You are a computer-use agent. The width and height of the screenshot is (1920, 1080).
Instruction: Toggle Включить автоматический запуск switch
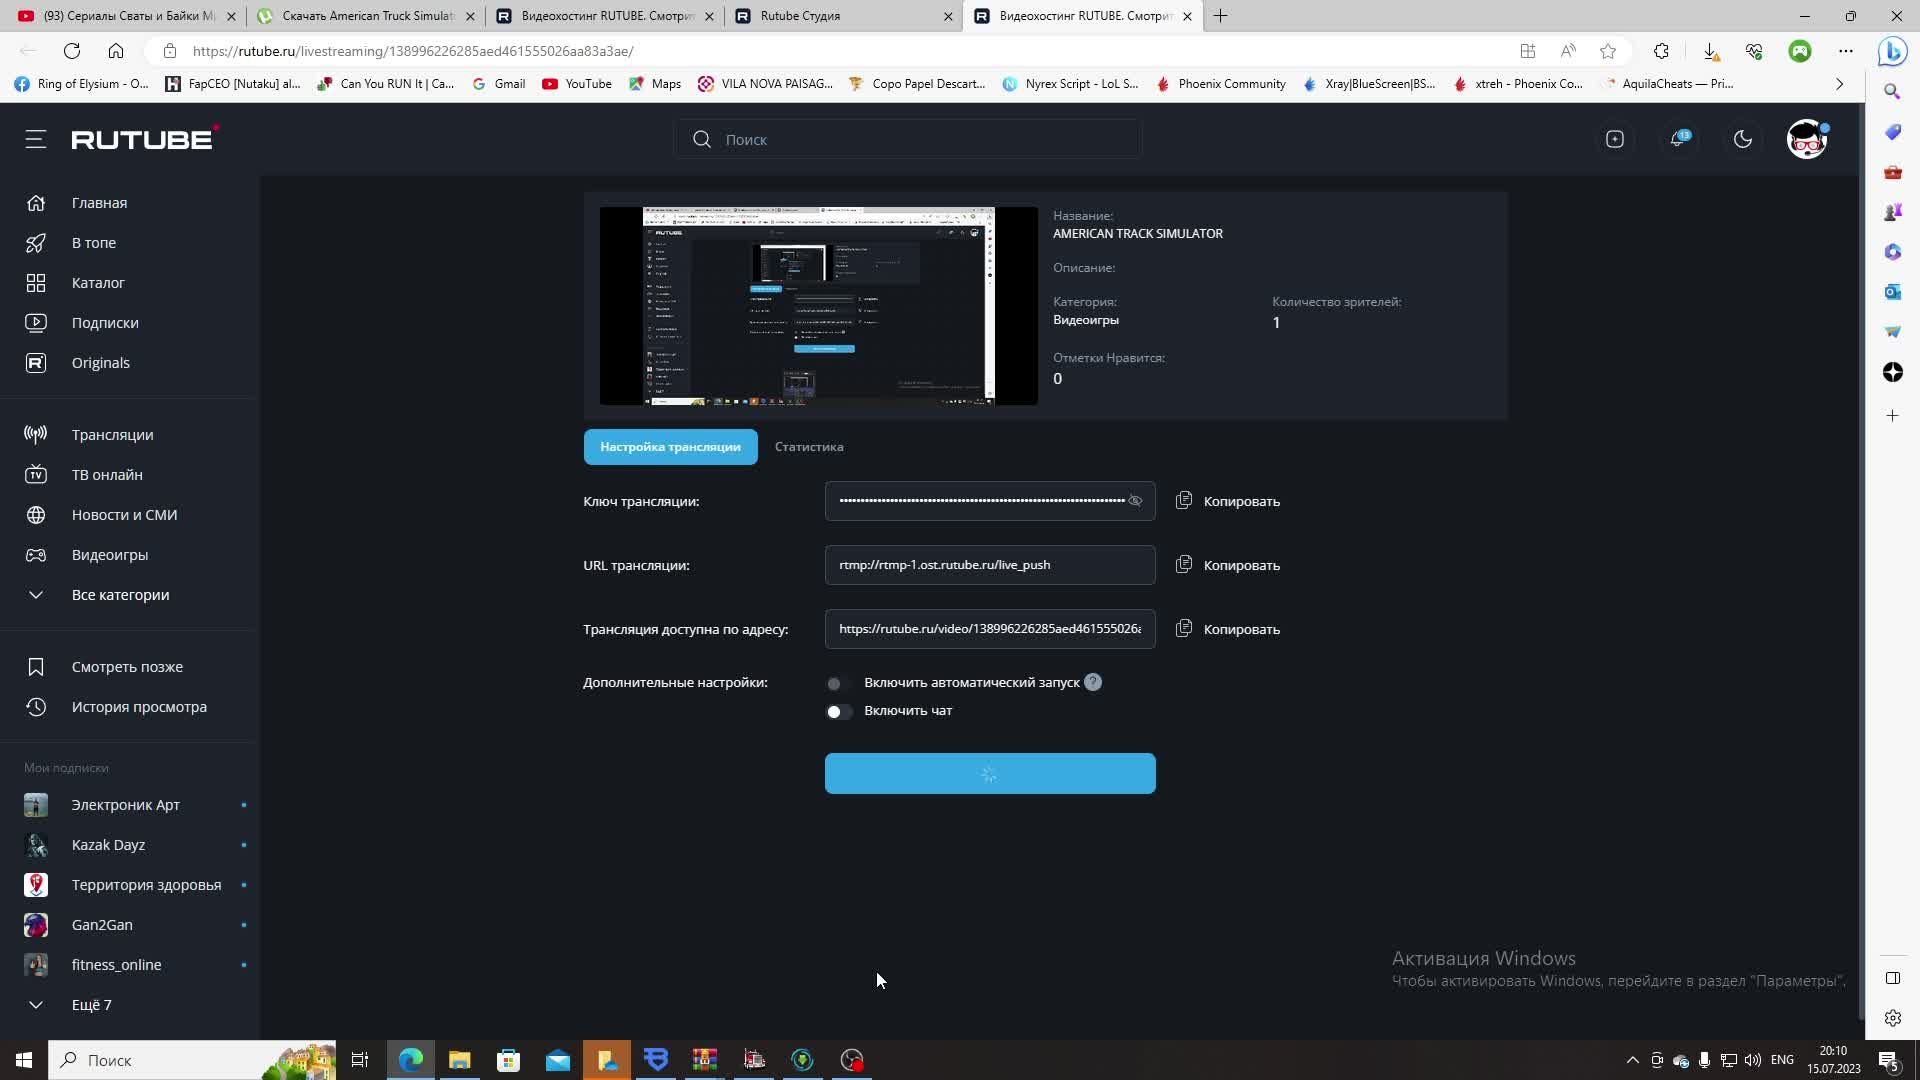click(839, 683)
